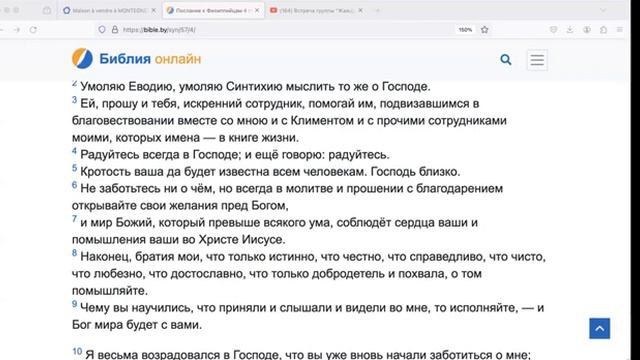Click the sidebar icon left of tabs
Screen dimensions: 640x360
(47, 10)
